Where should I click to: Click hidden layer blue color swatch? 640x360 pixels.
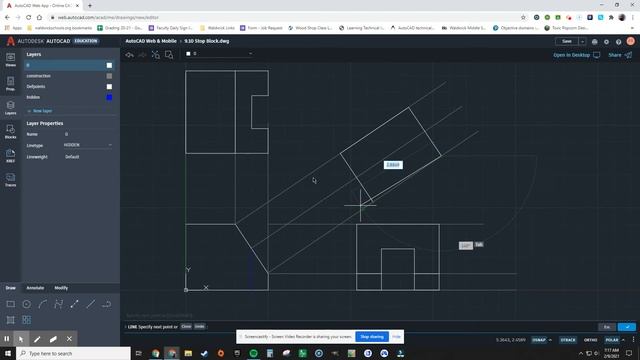pyautogui.click(x=109, y=97)
